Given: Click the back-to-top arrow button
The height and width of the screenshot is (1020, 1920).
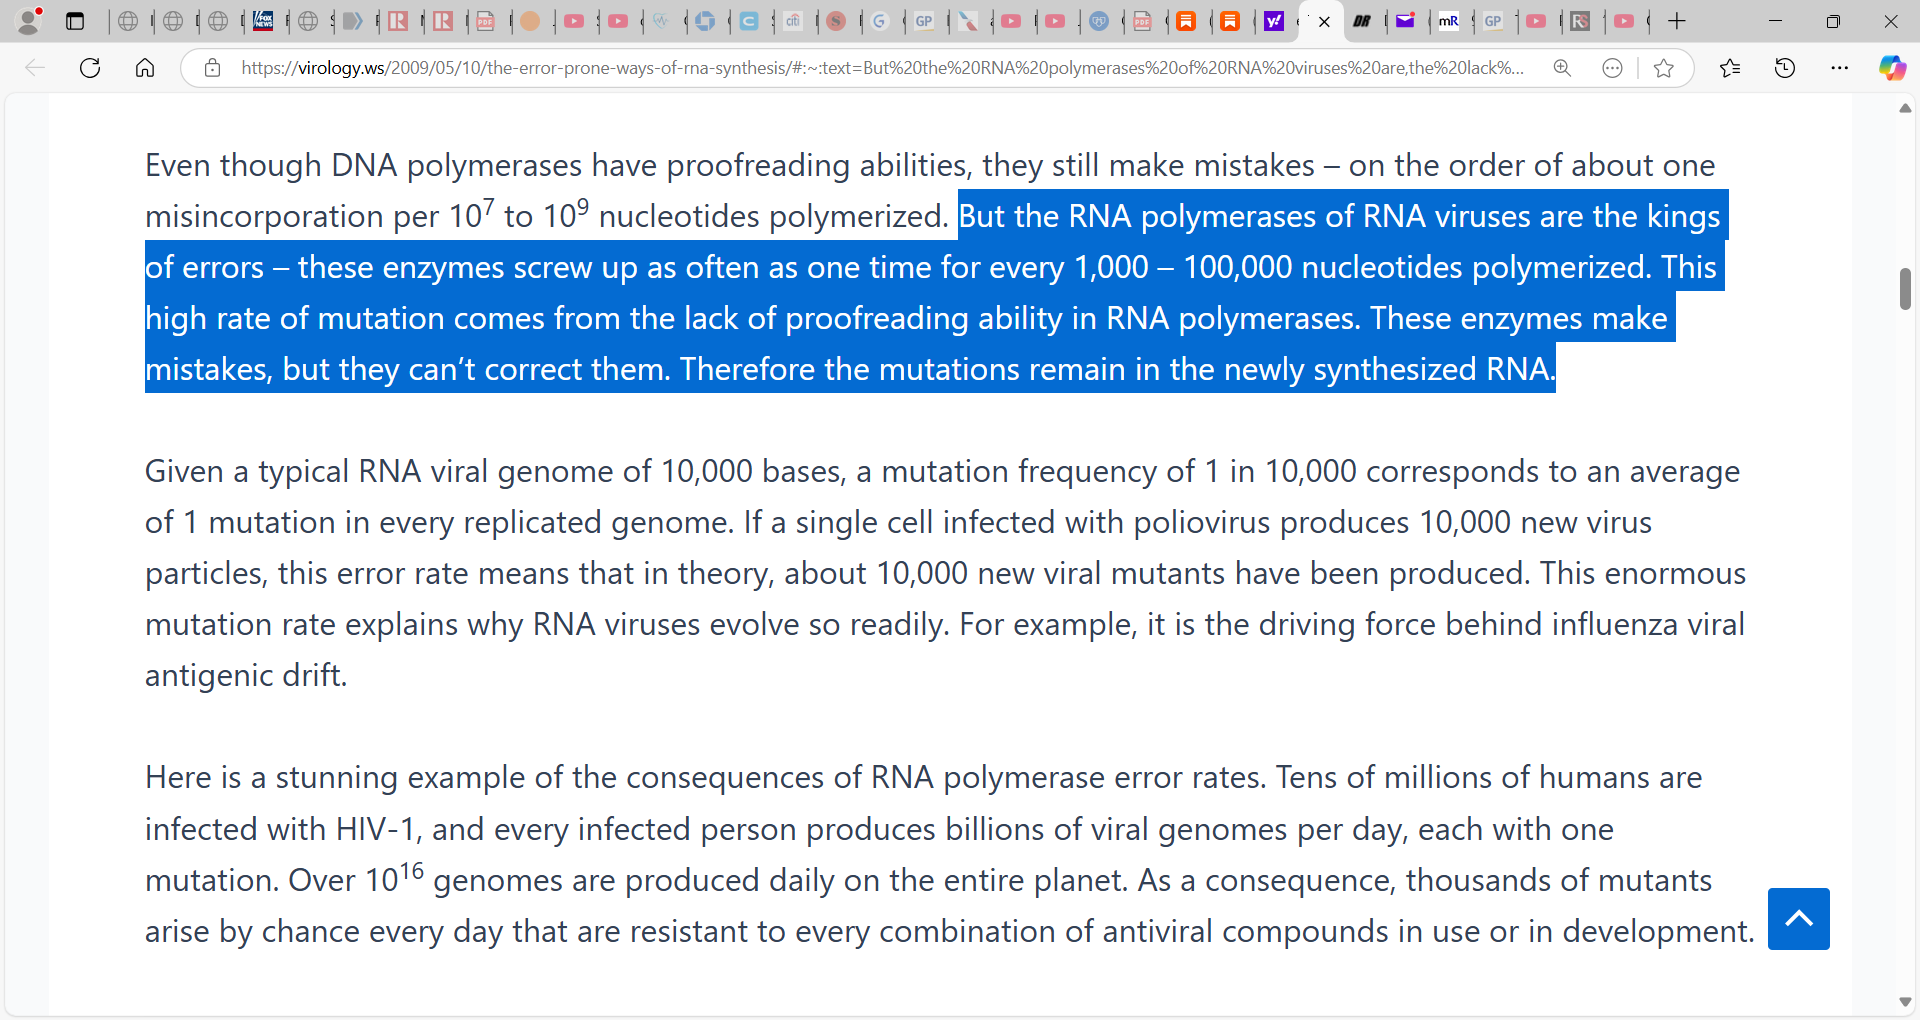Looking at the screenshot, I should [1798, 919].
